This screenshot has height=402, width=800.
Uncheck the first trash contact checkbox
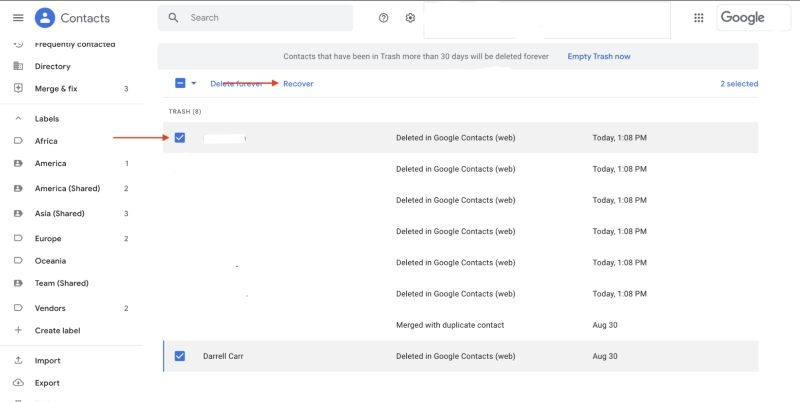point(180,137)
